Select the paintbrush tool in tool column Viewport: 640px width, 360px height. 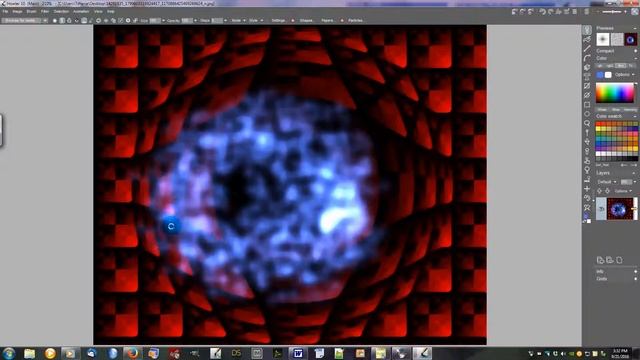coord(587,29)
